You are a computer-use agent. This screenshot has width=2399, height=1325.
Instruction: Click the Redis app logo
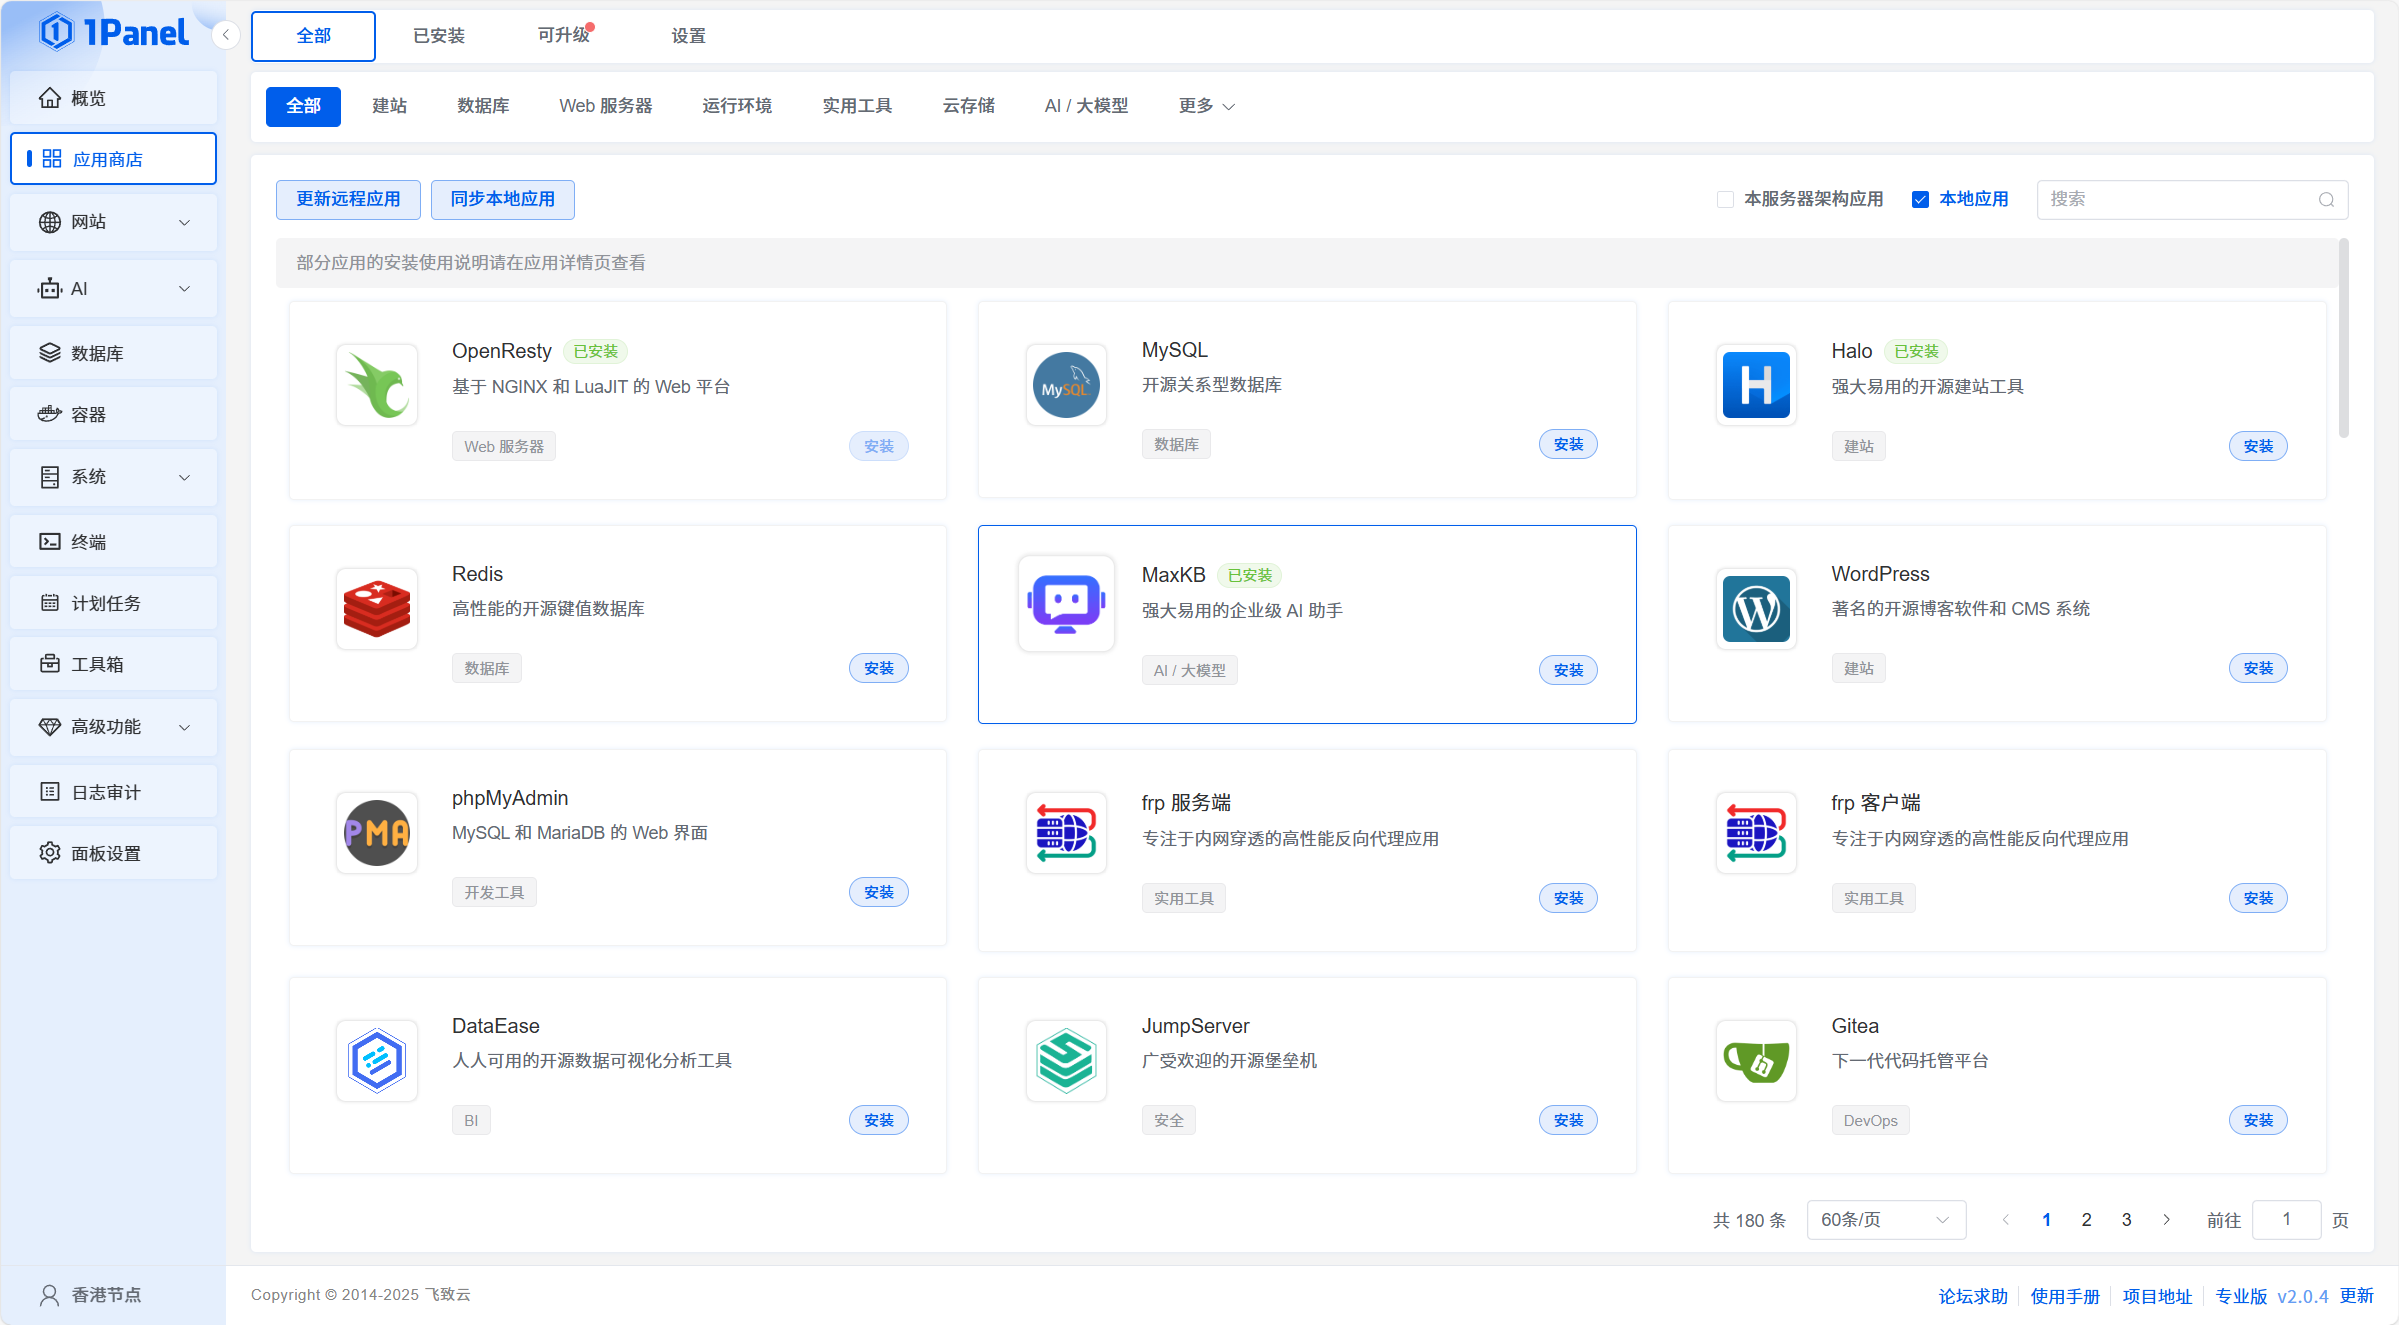point(377,609)
